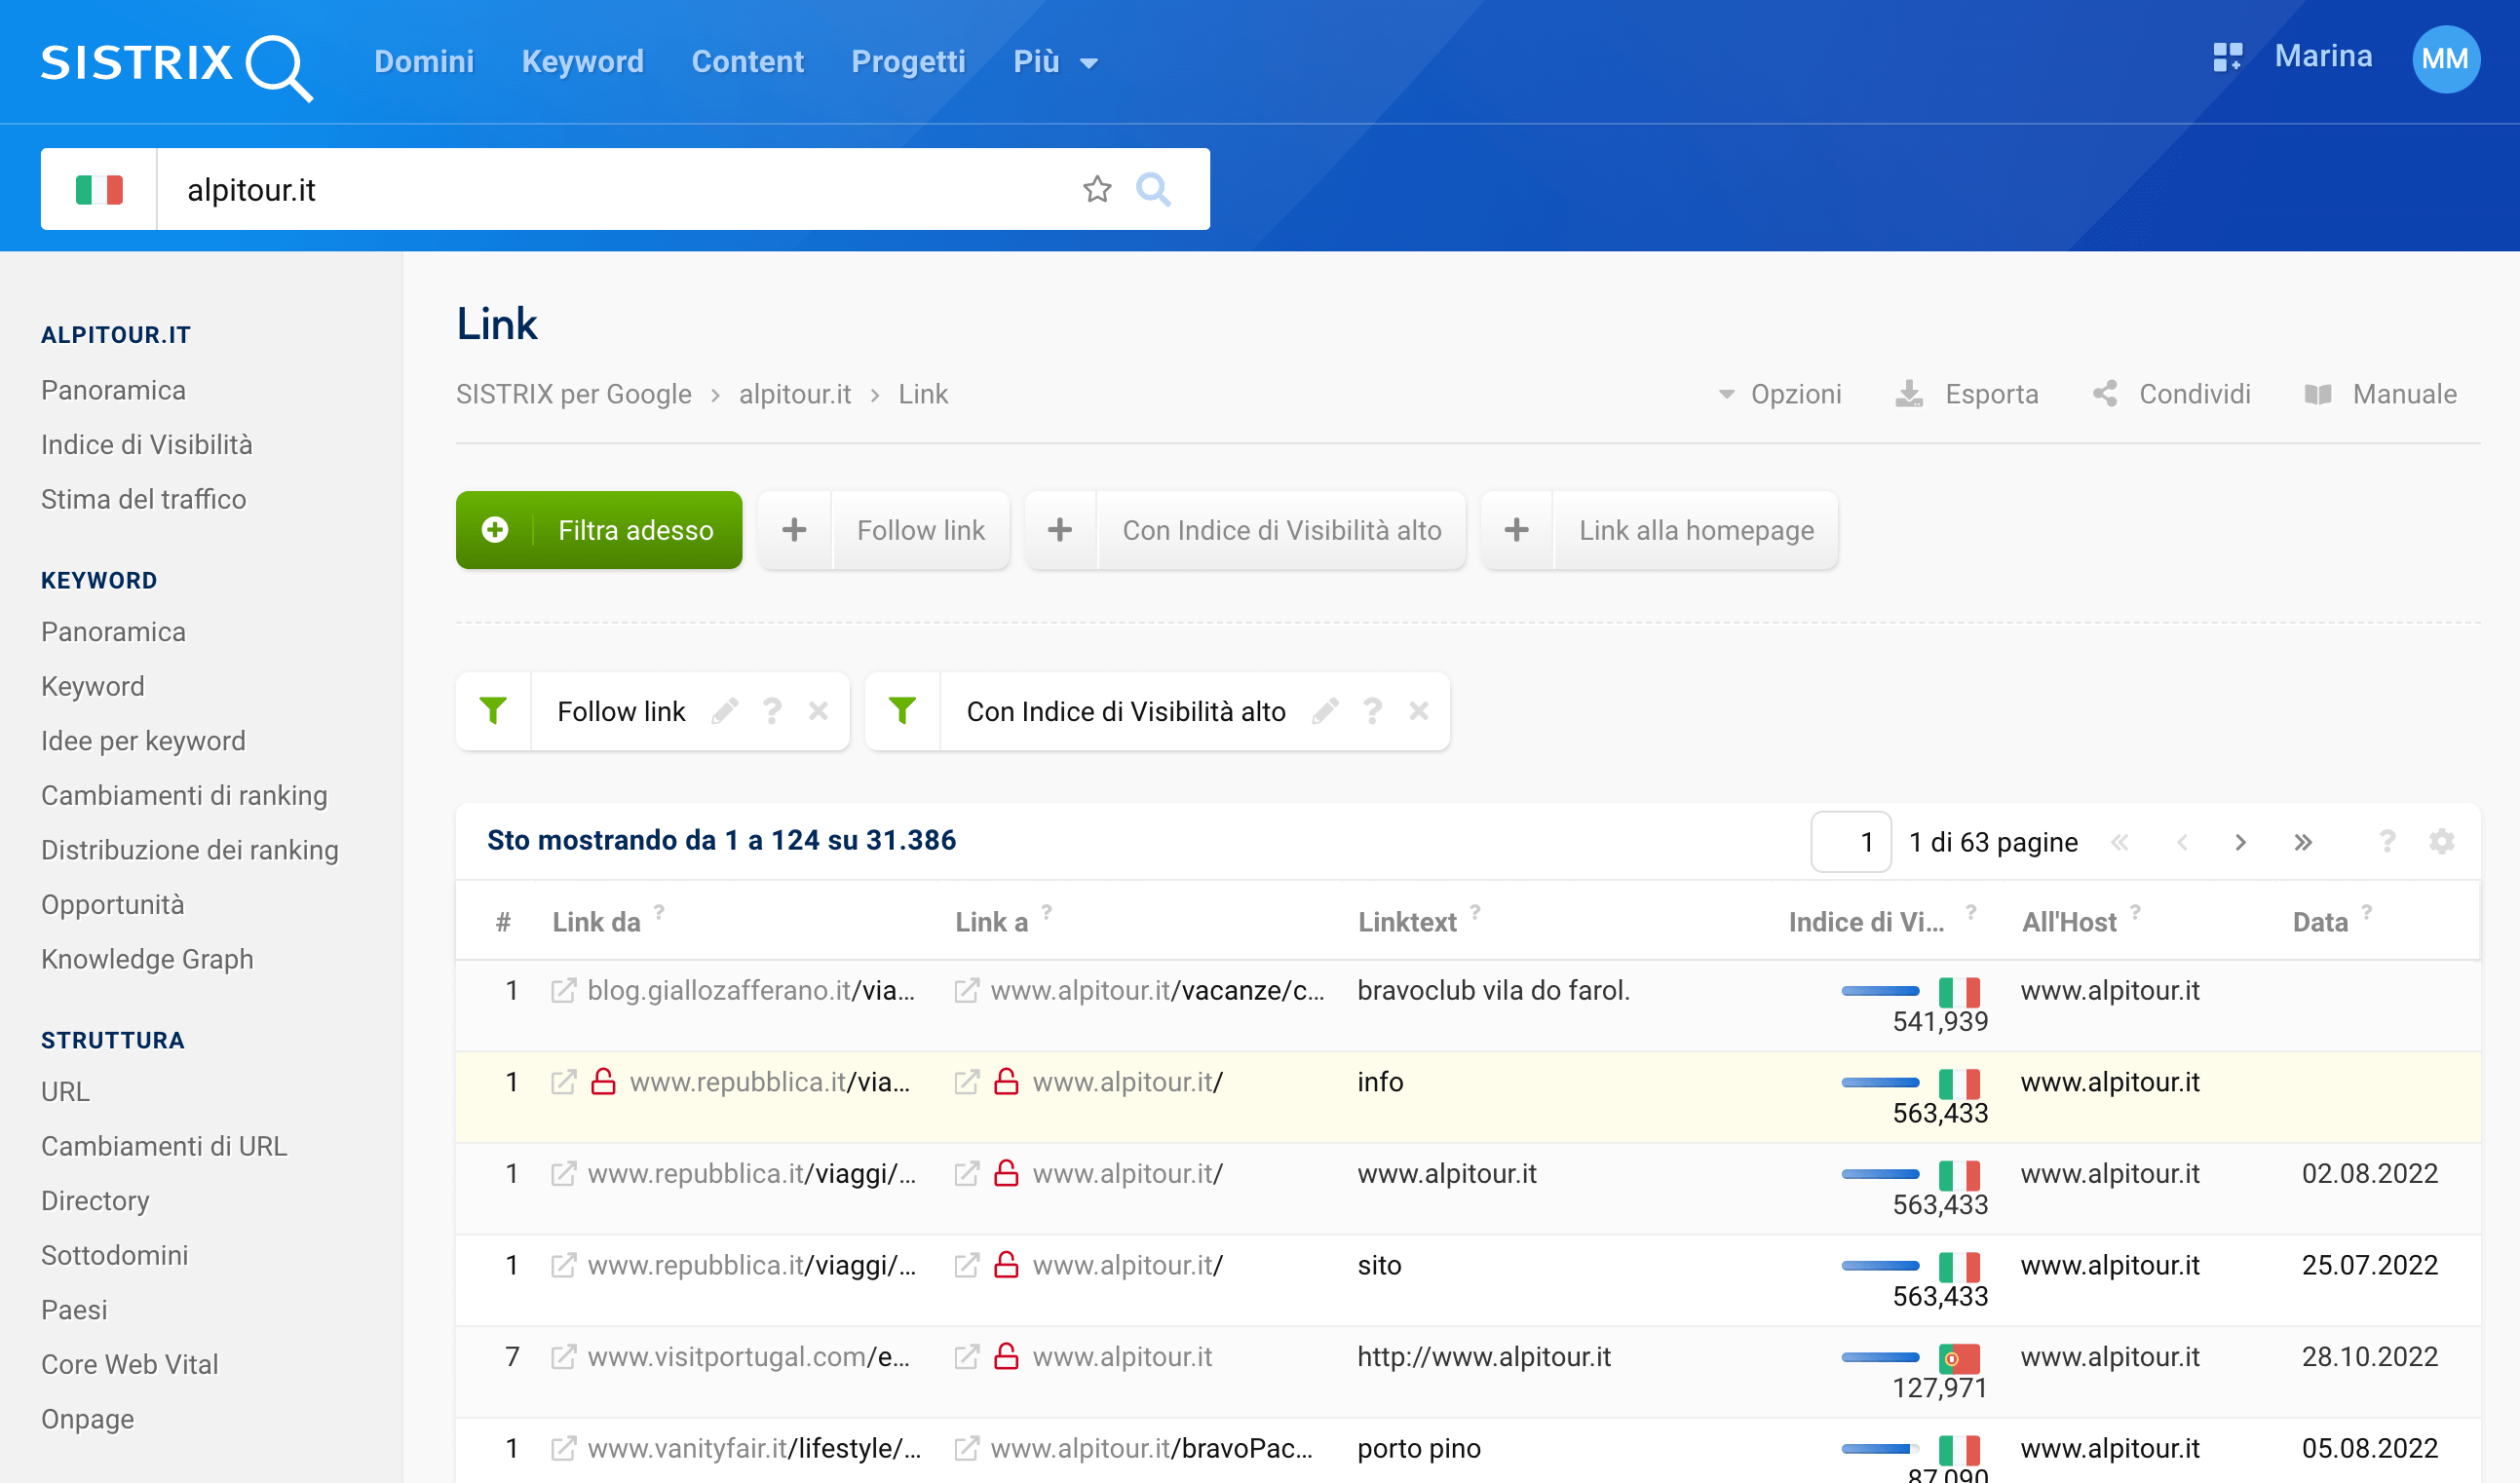The width and height of the screenshot is (2520, 1483).
Task: Open Indice di Visibilità in sidebar
Action: (147, 444)
